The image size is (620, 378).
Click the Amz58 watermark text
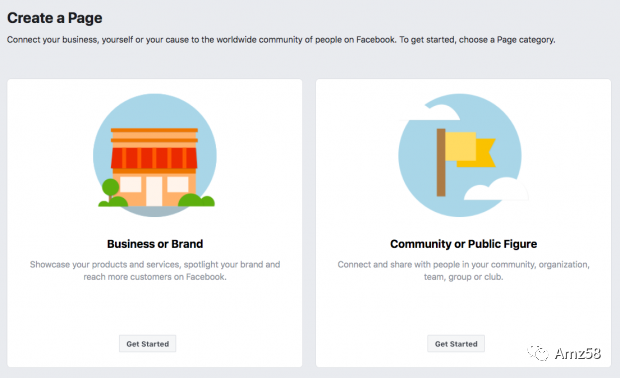tap(578, 353)
